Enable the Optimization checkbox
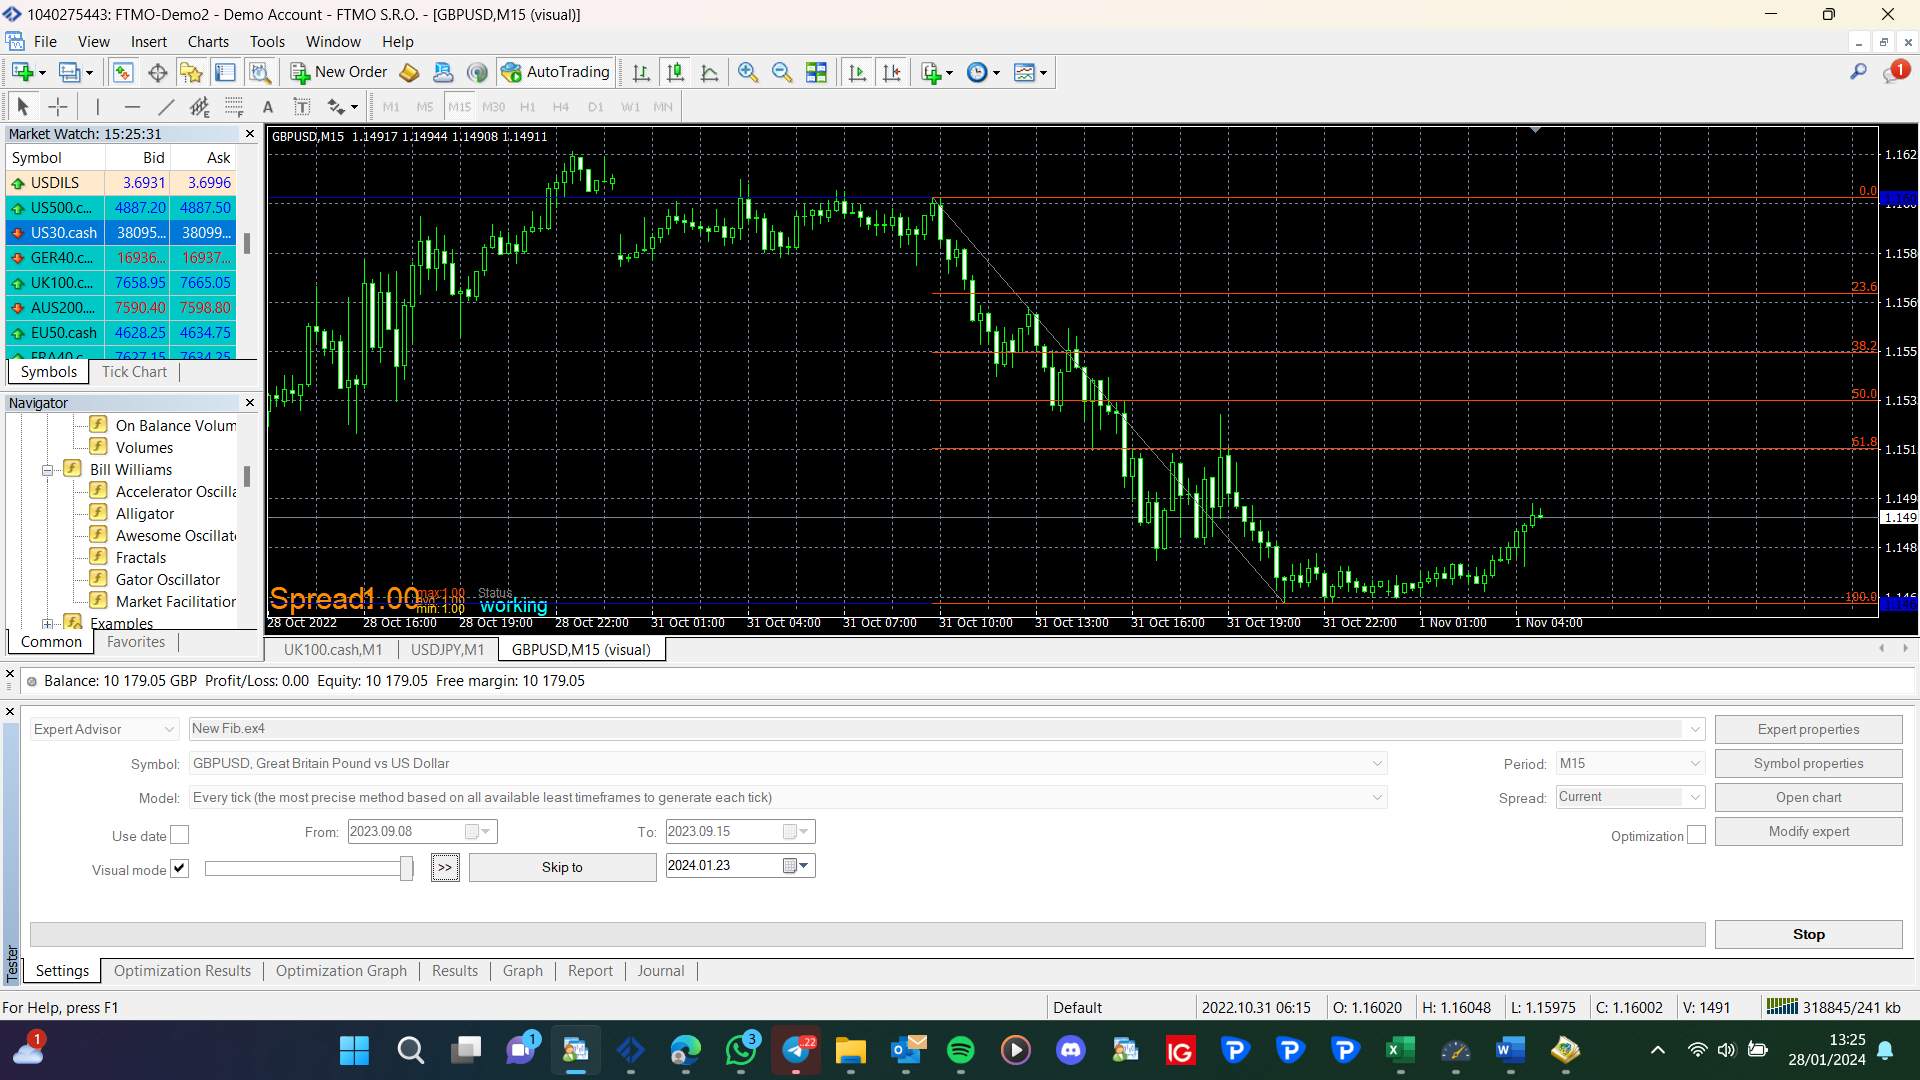Image resolution: width=1920 pixels, height=1080 pixels. (1696, 835)
